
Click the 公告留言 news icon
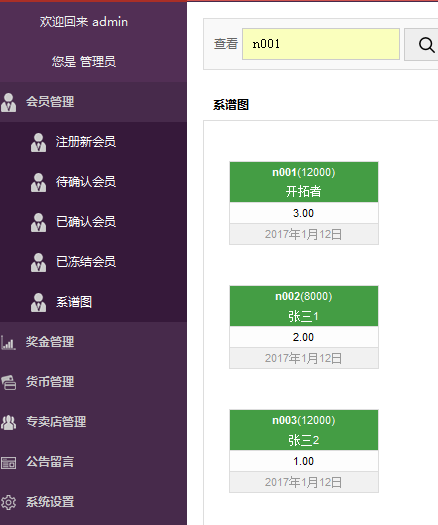[x=8, y=463]
